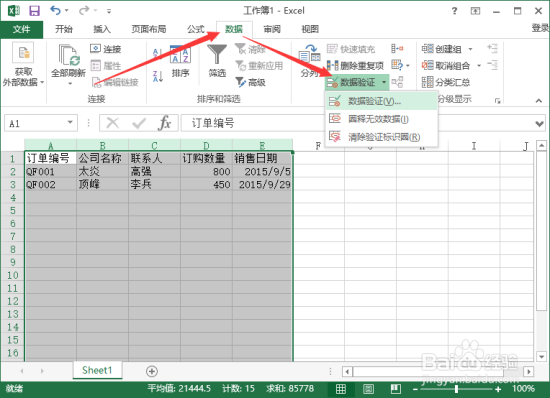Viewport: 550px width, 398px height.
Task: Click the Redo arrow icon
Action: point(84,10)
